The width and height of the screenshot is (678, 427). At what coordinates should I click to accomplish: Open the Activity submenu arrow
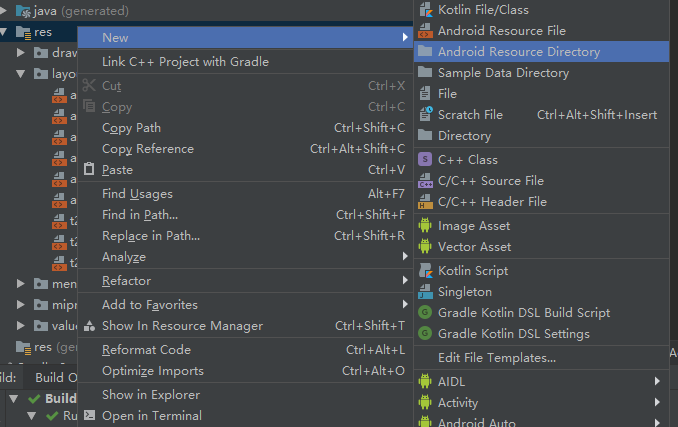(657, 402)
